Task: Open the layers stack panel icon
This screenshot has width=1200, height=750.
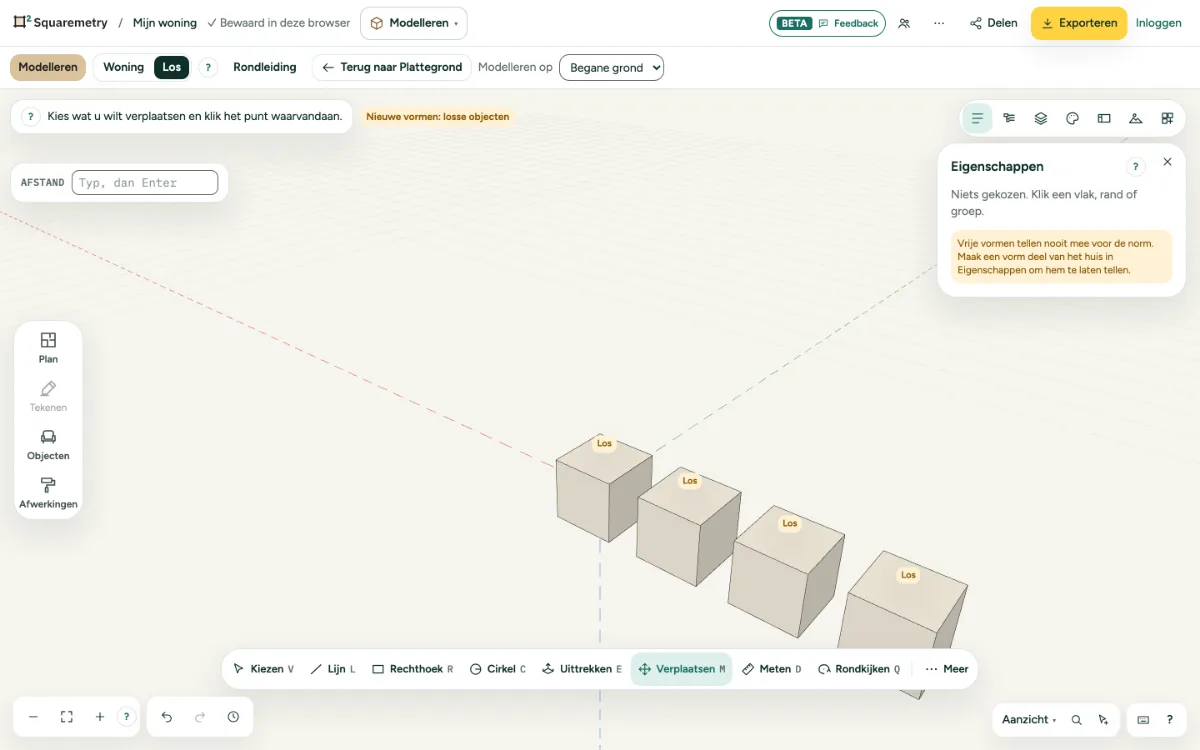Action: pos(1041,118)
